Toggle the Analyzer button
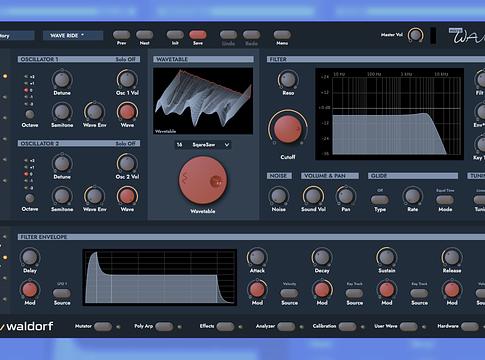Viewport: 485px width, 360px height. coord(286,326)
